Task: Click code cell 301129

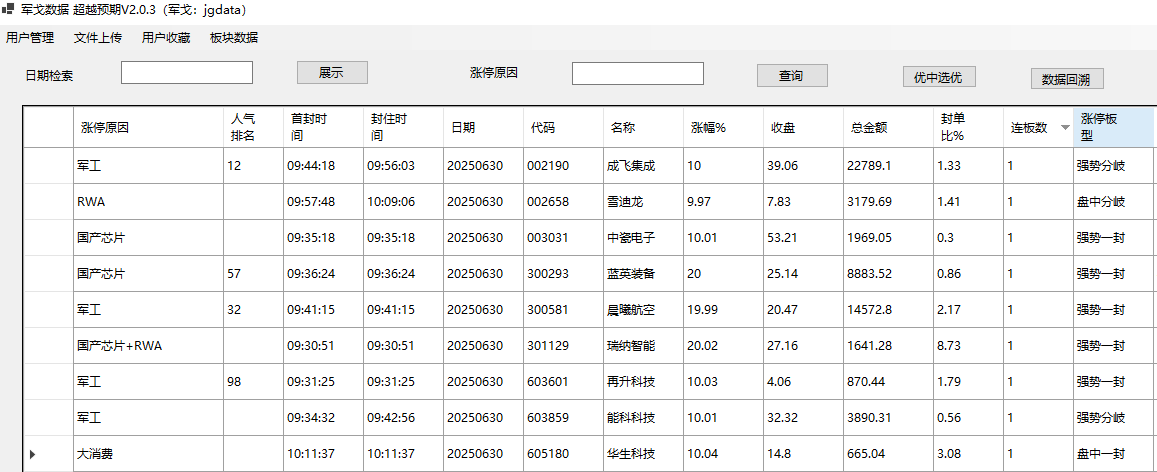Action: (563, 346)
